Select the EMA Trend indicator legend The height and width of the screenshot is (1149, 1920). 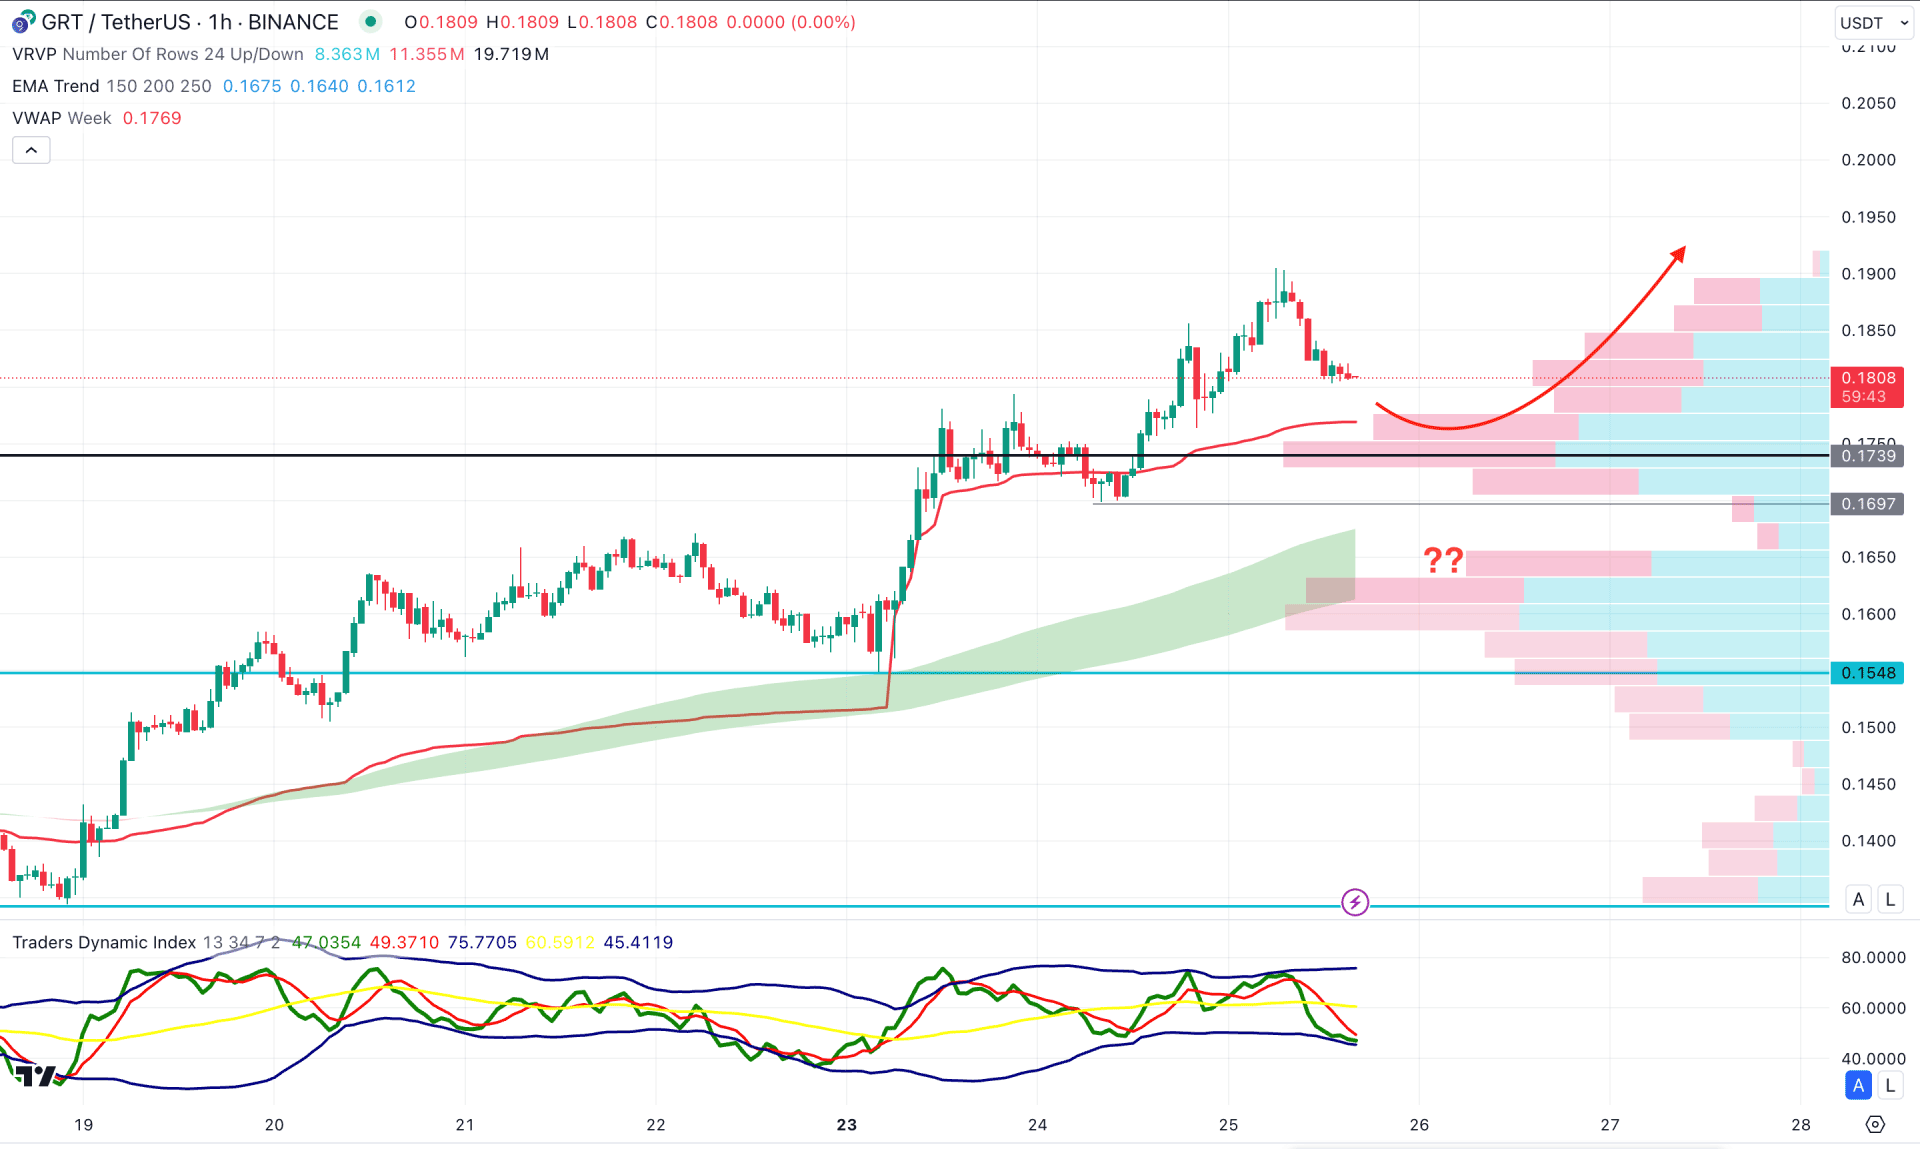(112, 86)
